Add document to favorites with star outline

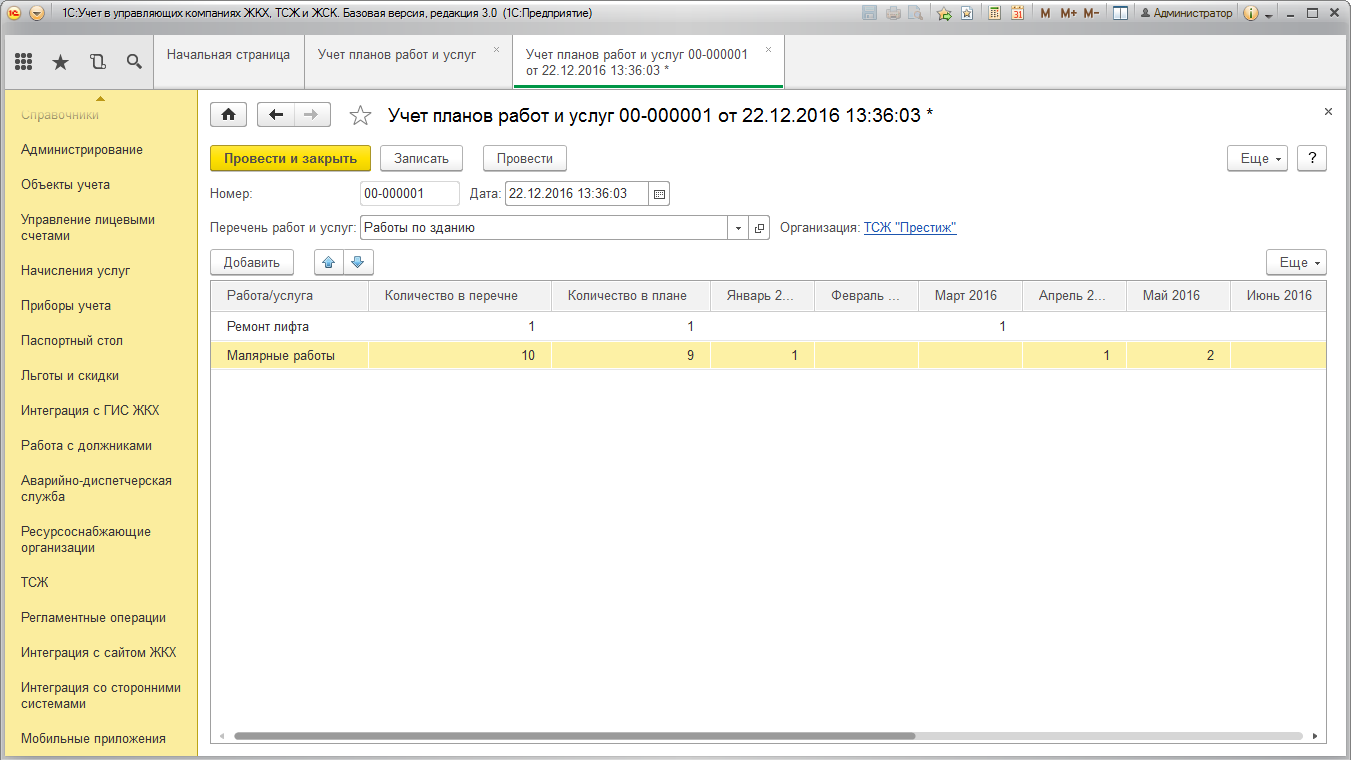point(360,116)
